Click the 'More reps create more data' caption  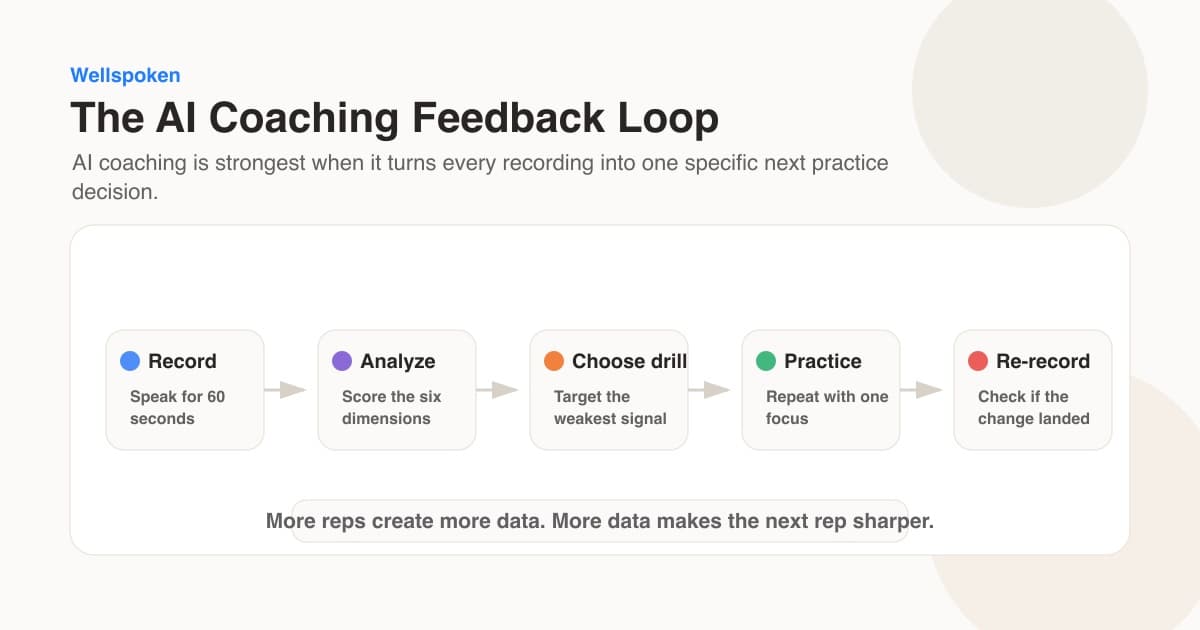(600, 521)
